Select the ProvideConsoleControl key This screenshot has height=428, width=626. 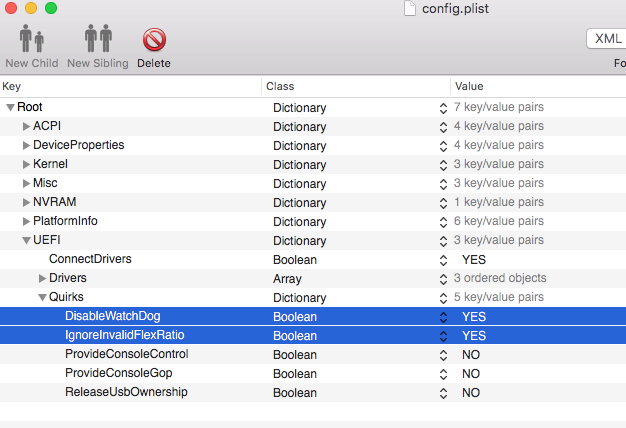[x=127, y=354]
